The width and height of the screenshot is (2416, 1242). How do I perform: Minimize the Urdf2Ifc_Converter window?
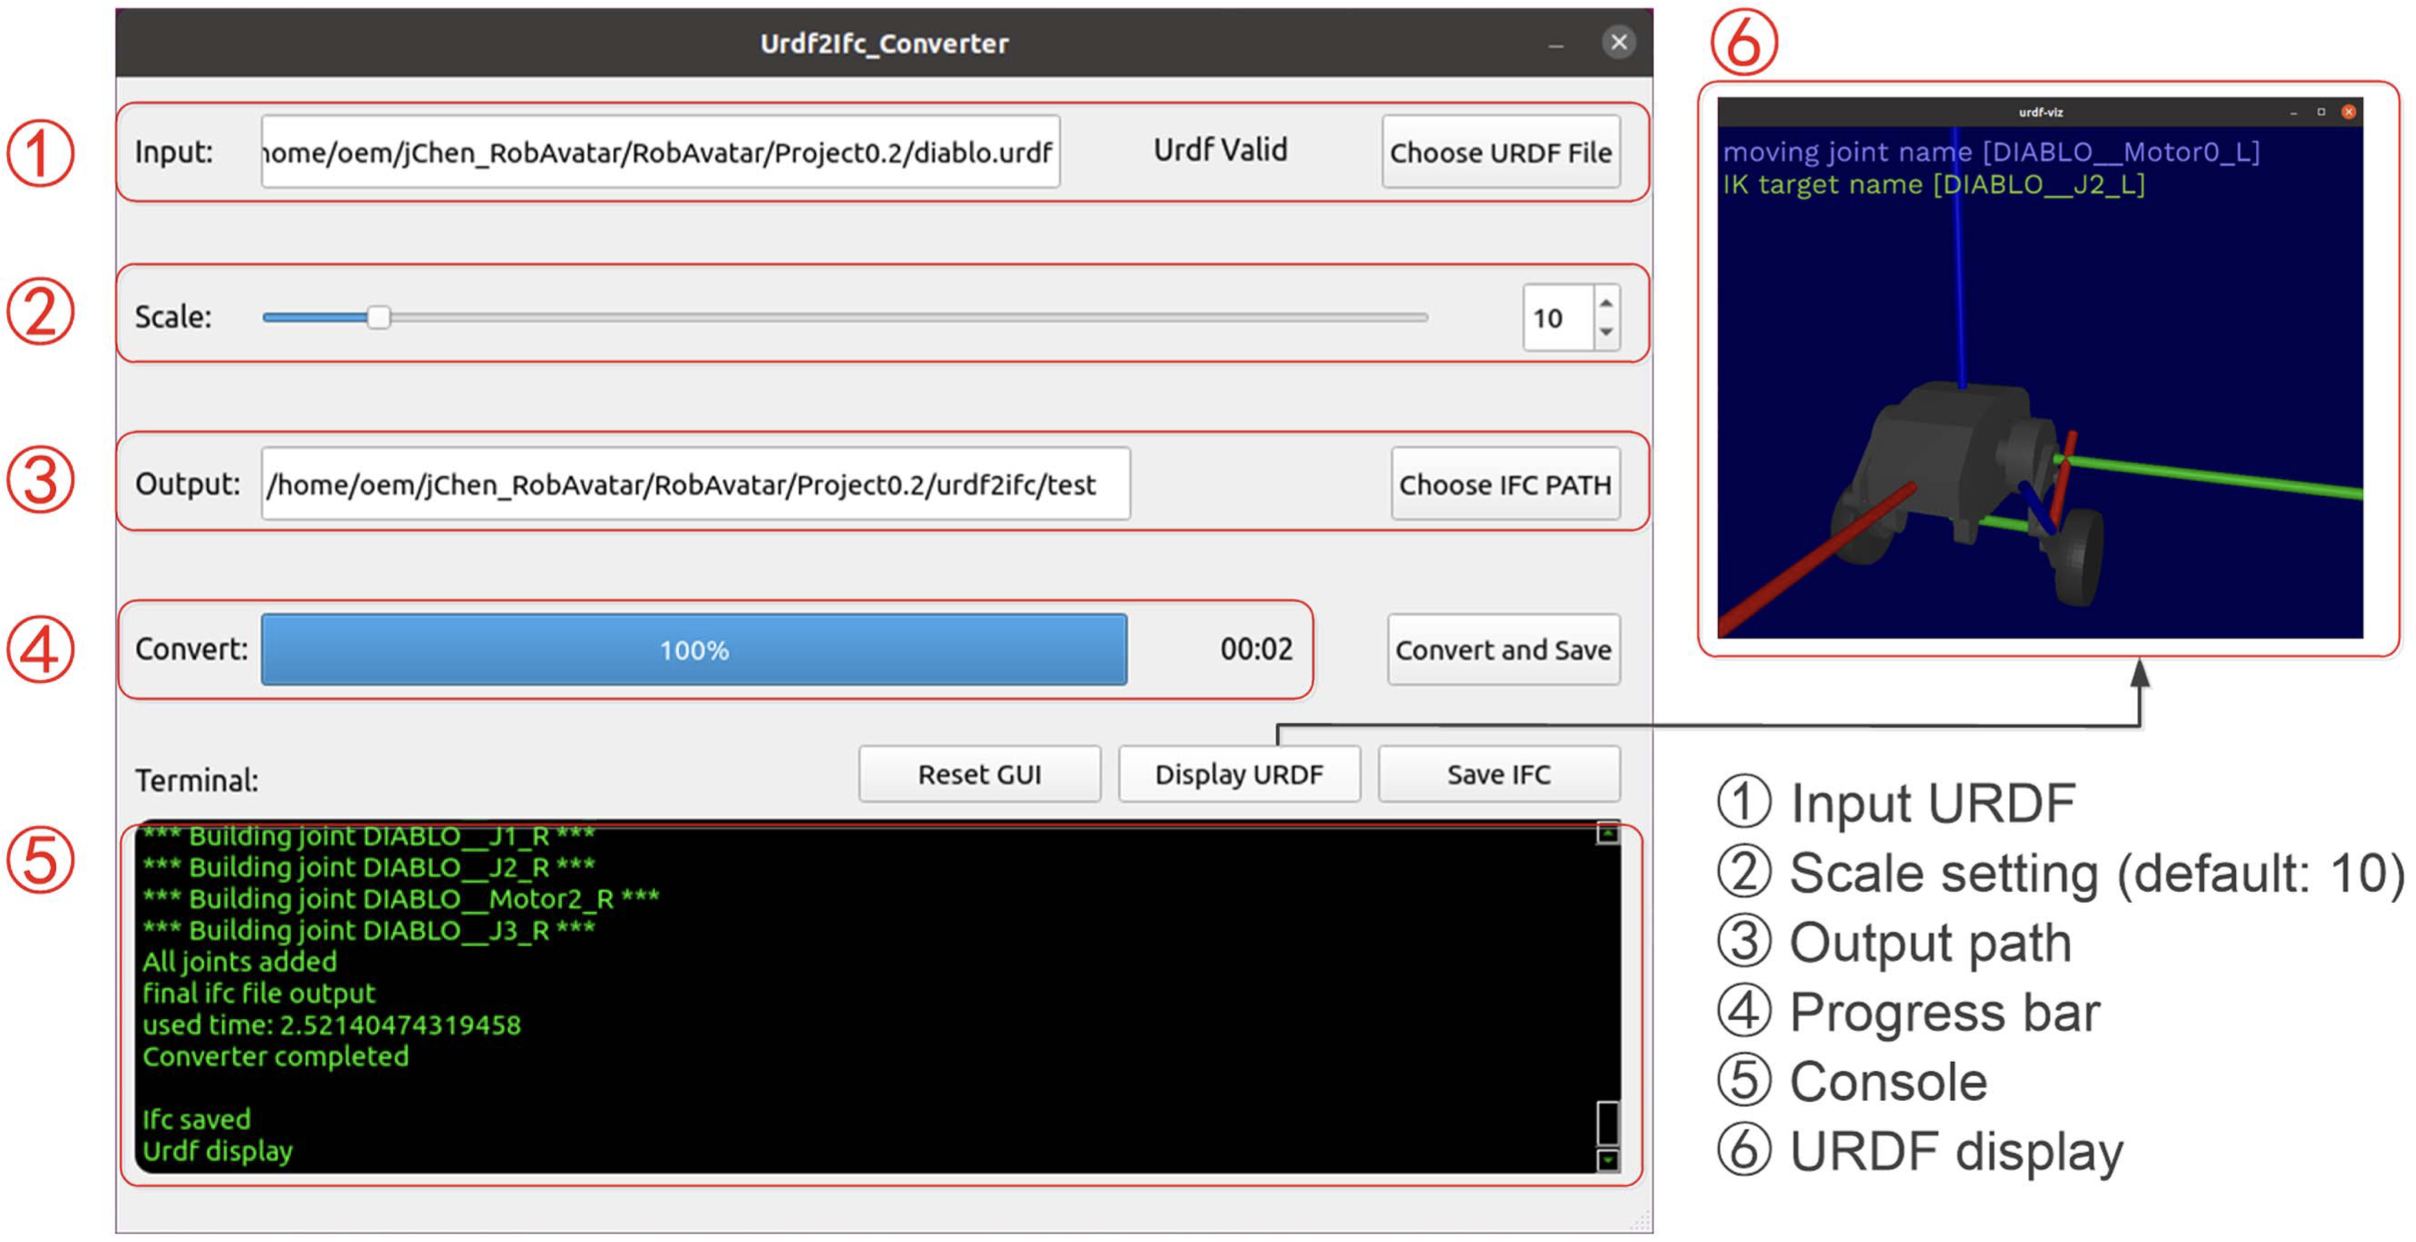(x=1556, y=44)
